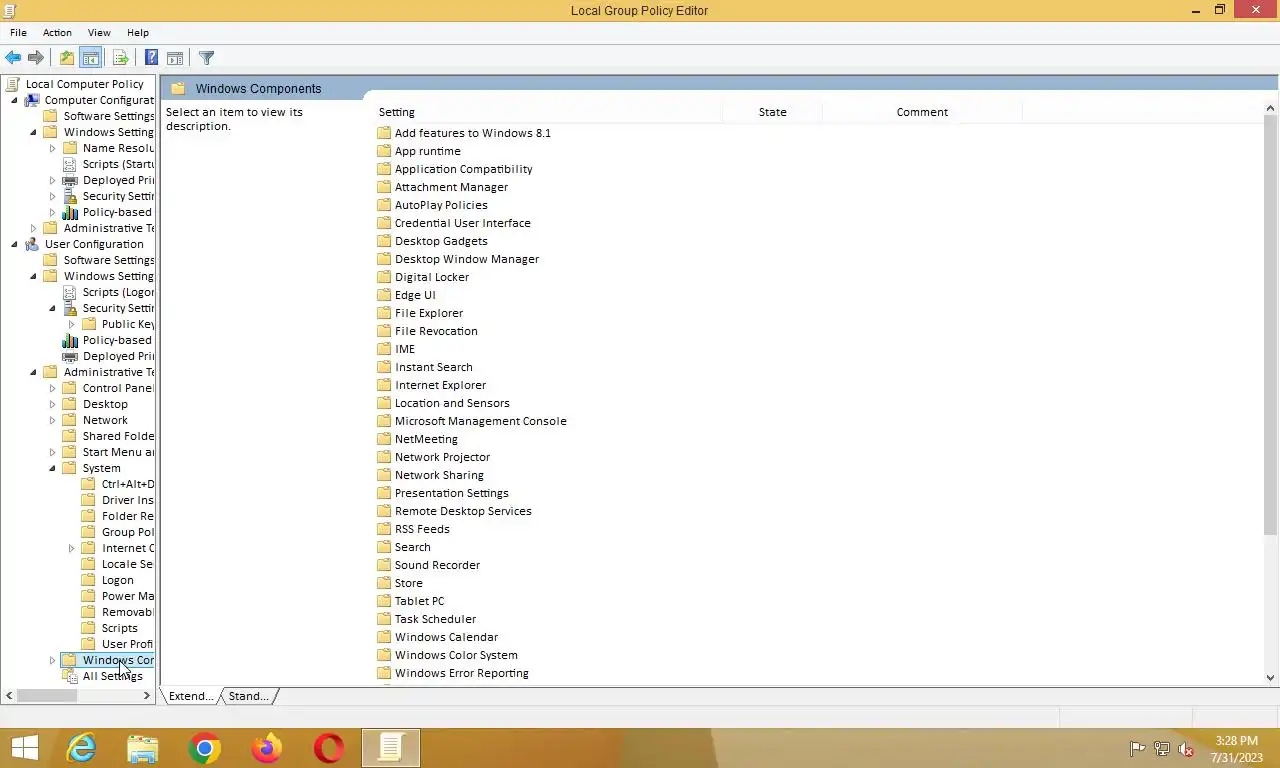Collapse the User Configuration node
Viewport: 1280px width, 768px height.
14,244
